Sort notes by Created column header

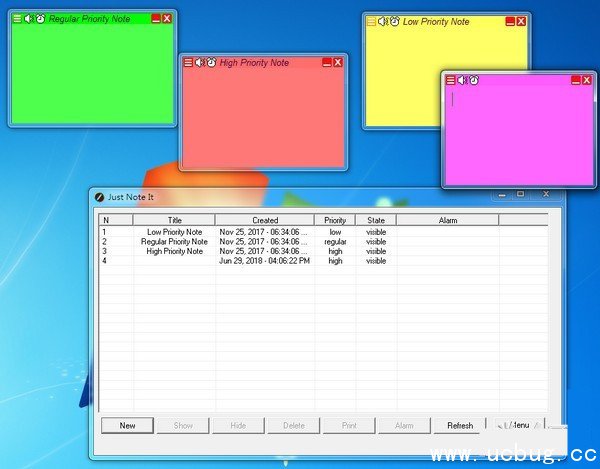(265, 220)
